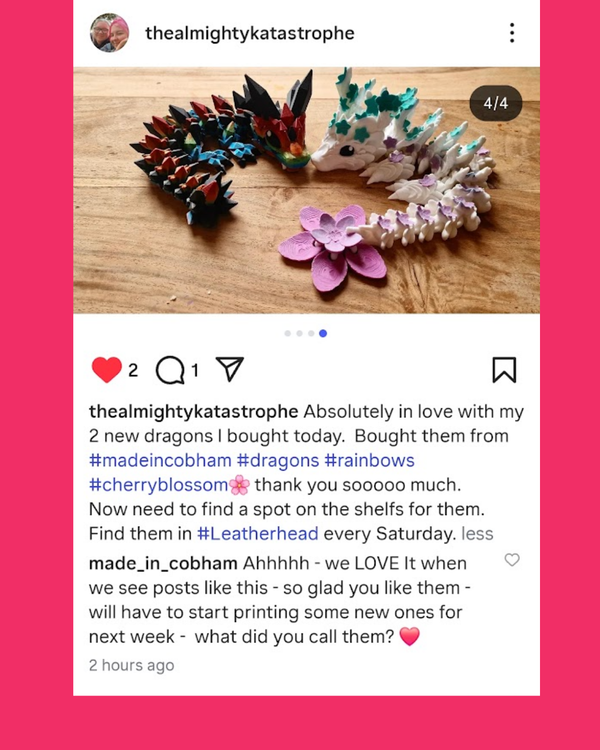
Task: Open caption author name thealmightykatastrophe
Action: pos(194,412)
